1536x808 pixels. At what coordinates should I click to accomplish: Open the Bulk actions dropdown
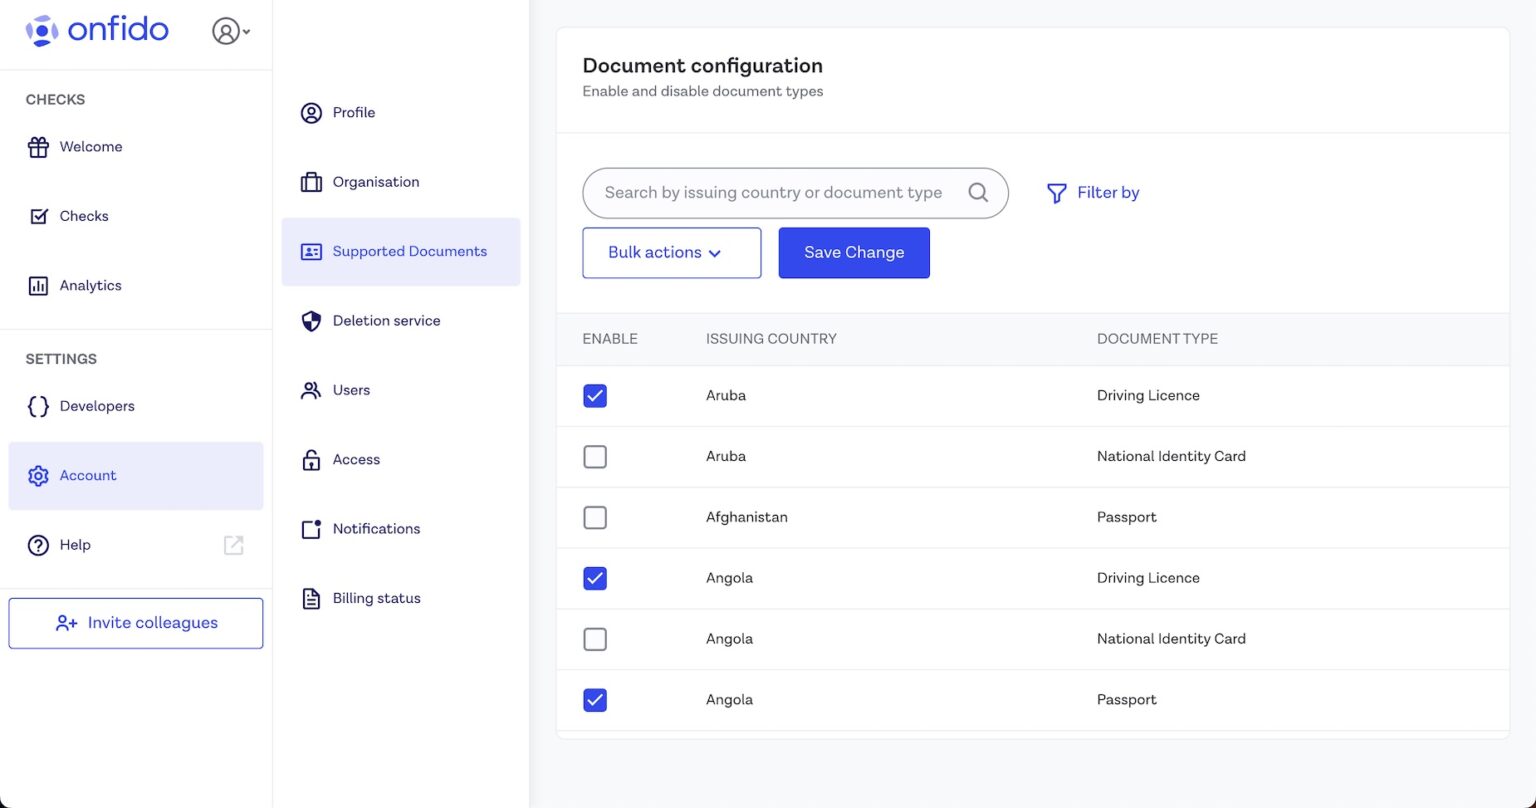(x=671, y=252)
